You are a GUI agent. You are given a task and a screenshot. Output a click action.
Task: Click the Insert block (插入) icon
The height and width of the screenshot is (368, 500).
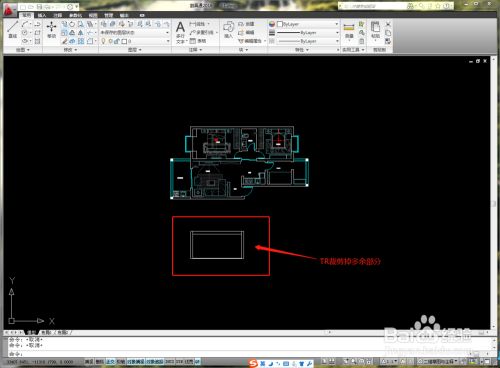coord(228,29)
